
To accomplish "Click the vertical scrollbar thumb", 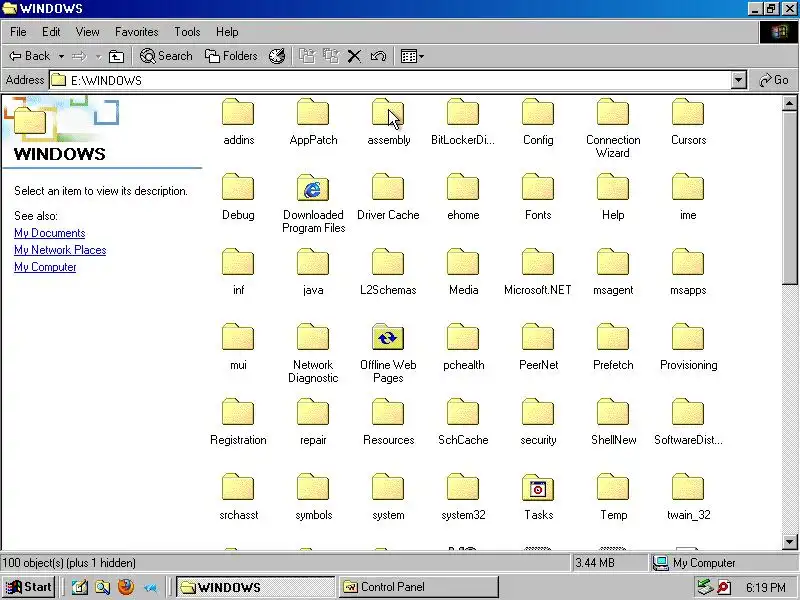I will pyautogui.click(x=789, y=198).
